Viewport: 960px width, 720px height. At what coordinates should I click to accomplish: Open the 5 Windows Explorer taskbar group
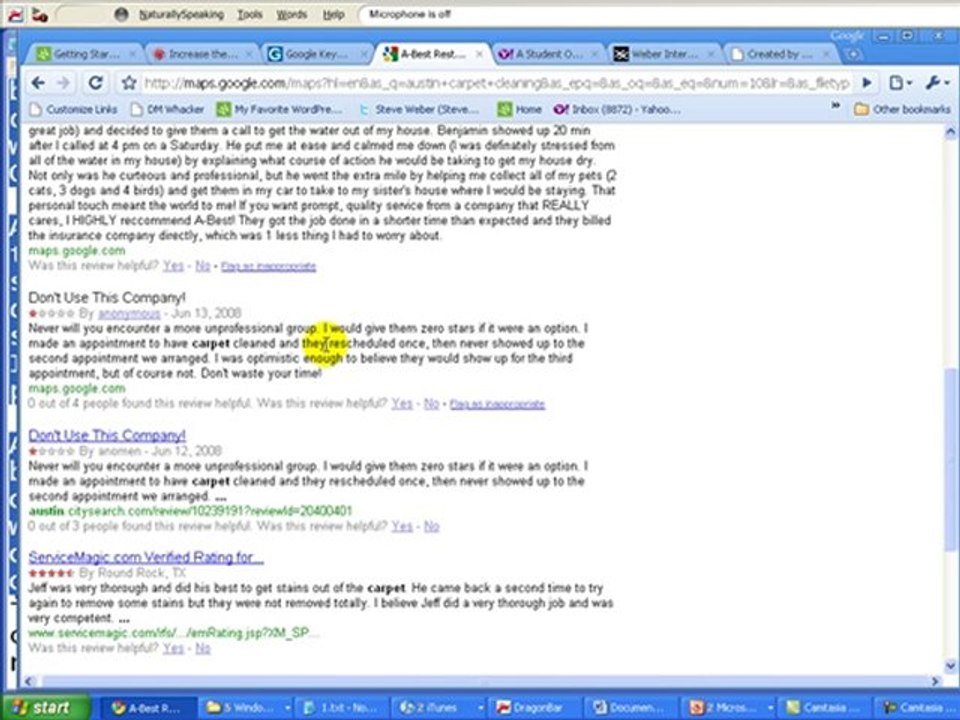tap(247, 708)
